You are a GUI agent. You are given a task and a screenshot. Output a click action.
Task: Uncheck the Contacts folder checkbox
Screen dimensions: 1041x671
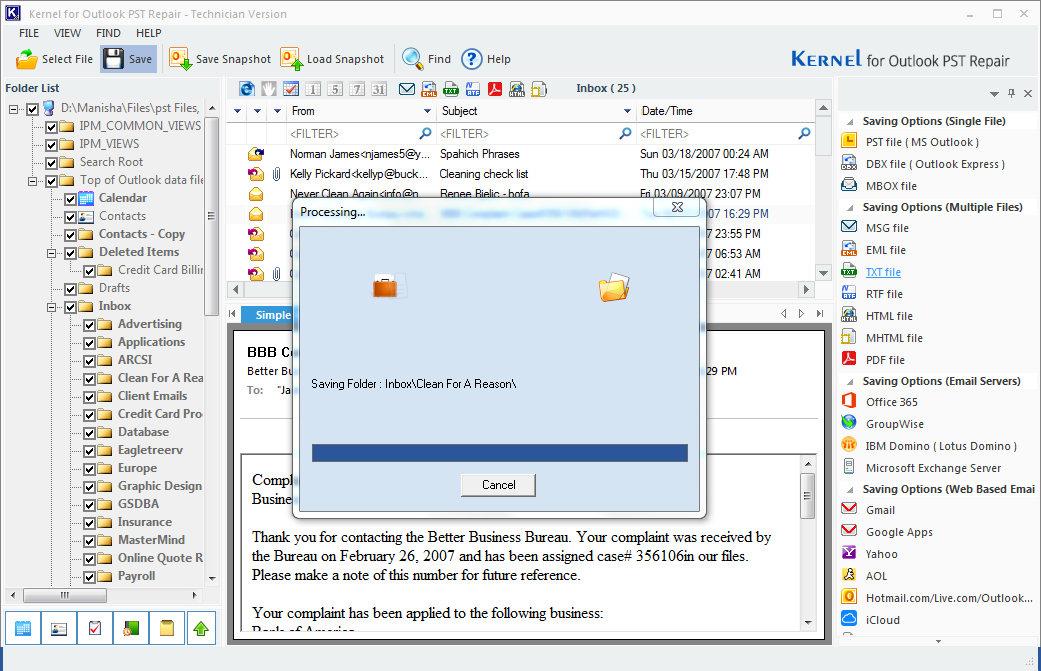click(x=70, y=216)
